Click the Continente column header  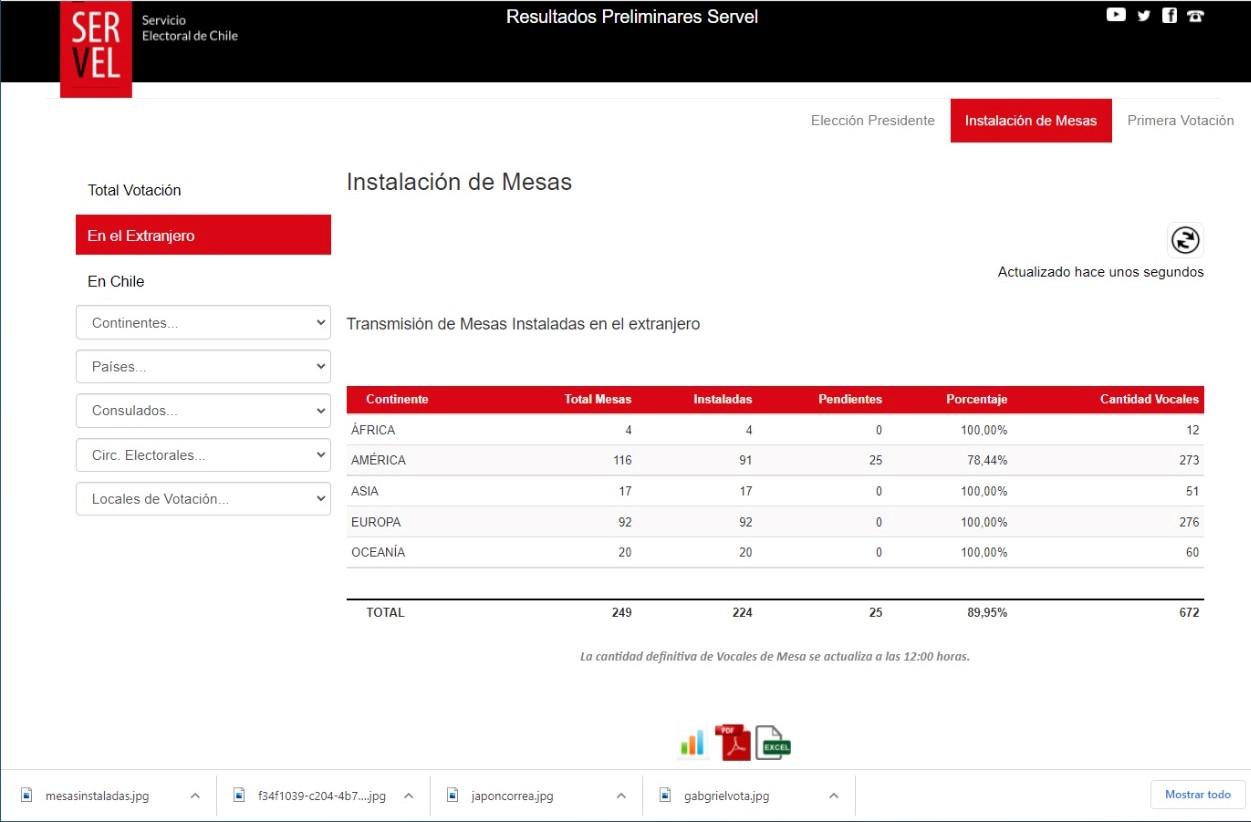pos(397,399)
